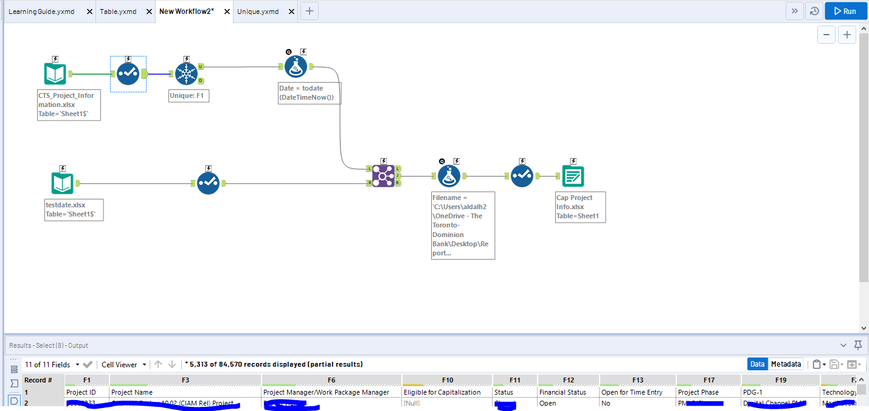Select the testdate.xlsx Input Data tool
The image size is (869, 411).
coord(62,183)
